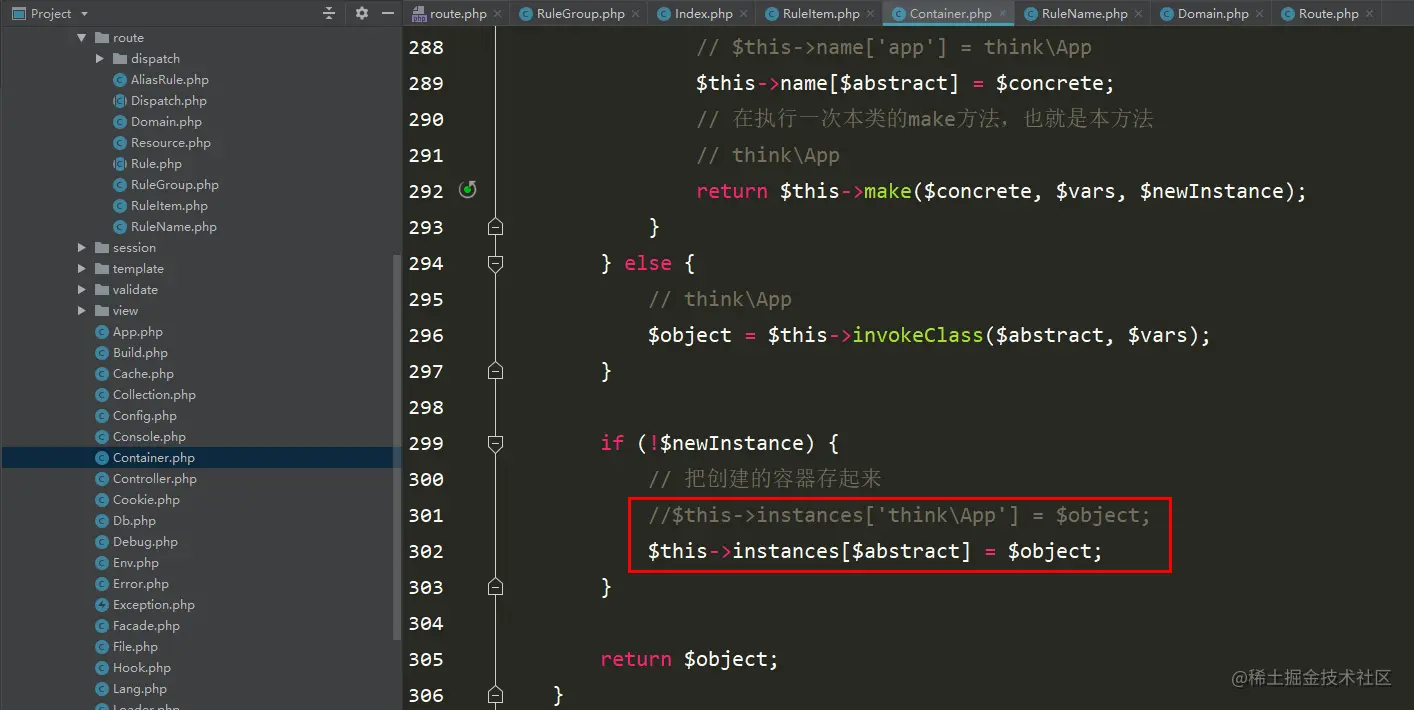Select File.php in the project tree
The image size is (1414, 710).
[x=135, y=647]
